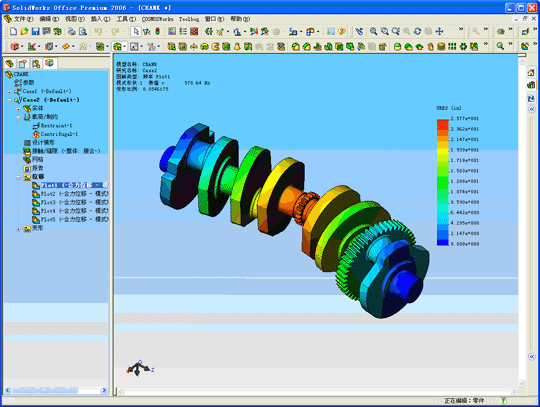Expand the last folder node below Plot5

(18, 229)
